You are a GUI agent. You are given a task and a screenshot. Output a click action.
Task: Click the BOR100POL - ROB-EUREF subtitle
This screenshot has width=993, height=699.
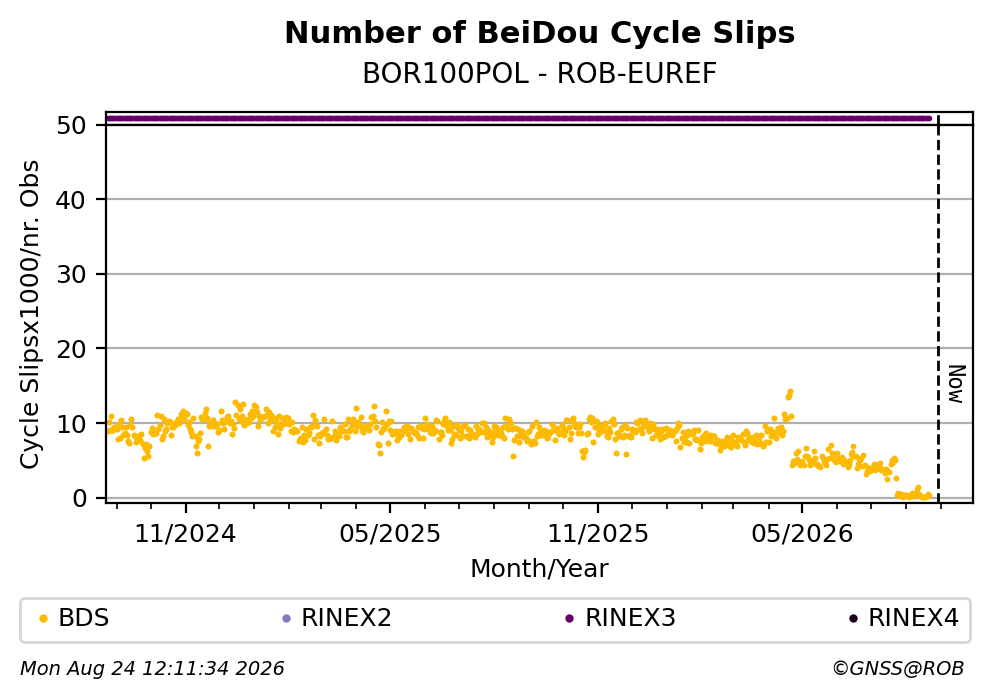[x=540, y=74]
